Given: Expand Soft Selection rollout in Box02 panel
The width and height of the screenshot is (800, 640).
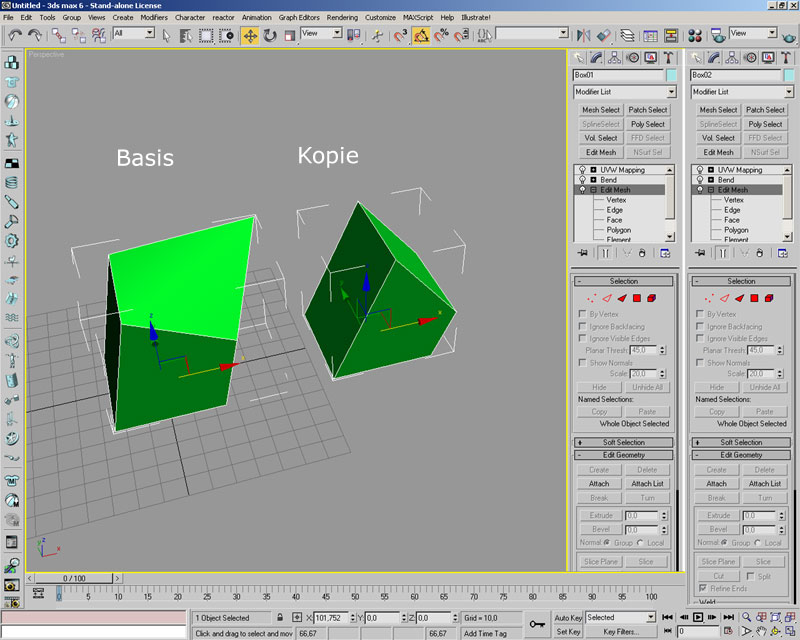Looking at the screenshot, I should pos(741,442).
